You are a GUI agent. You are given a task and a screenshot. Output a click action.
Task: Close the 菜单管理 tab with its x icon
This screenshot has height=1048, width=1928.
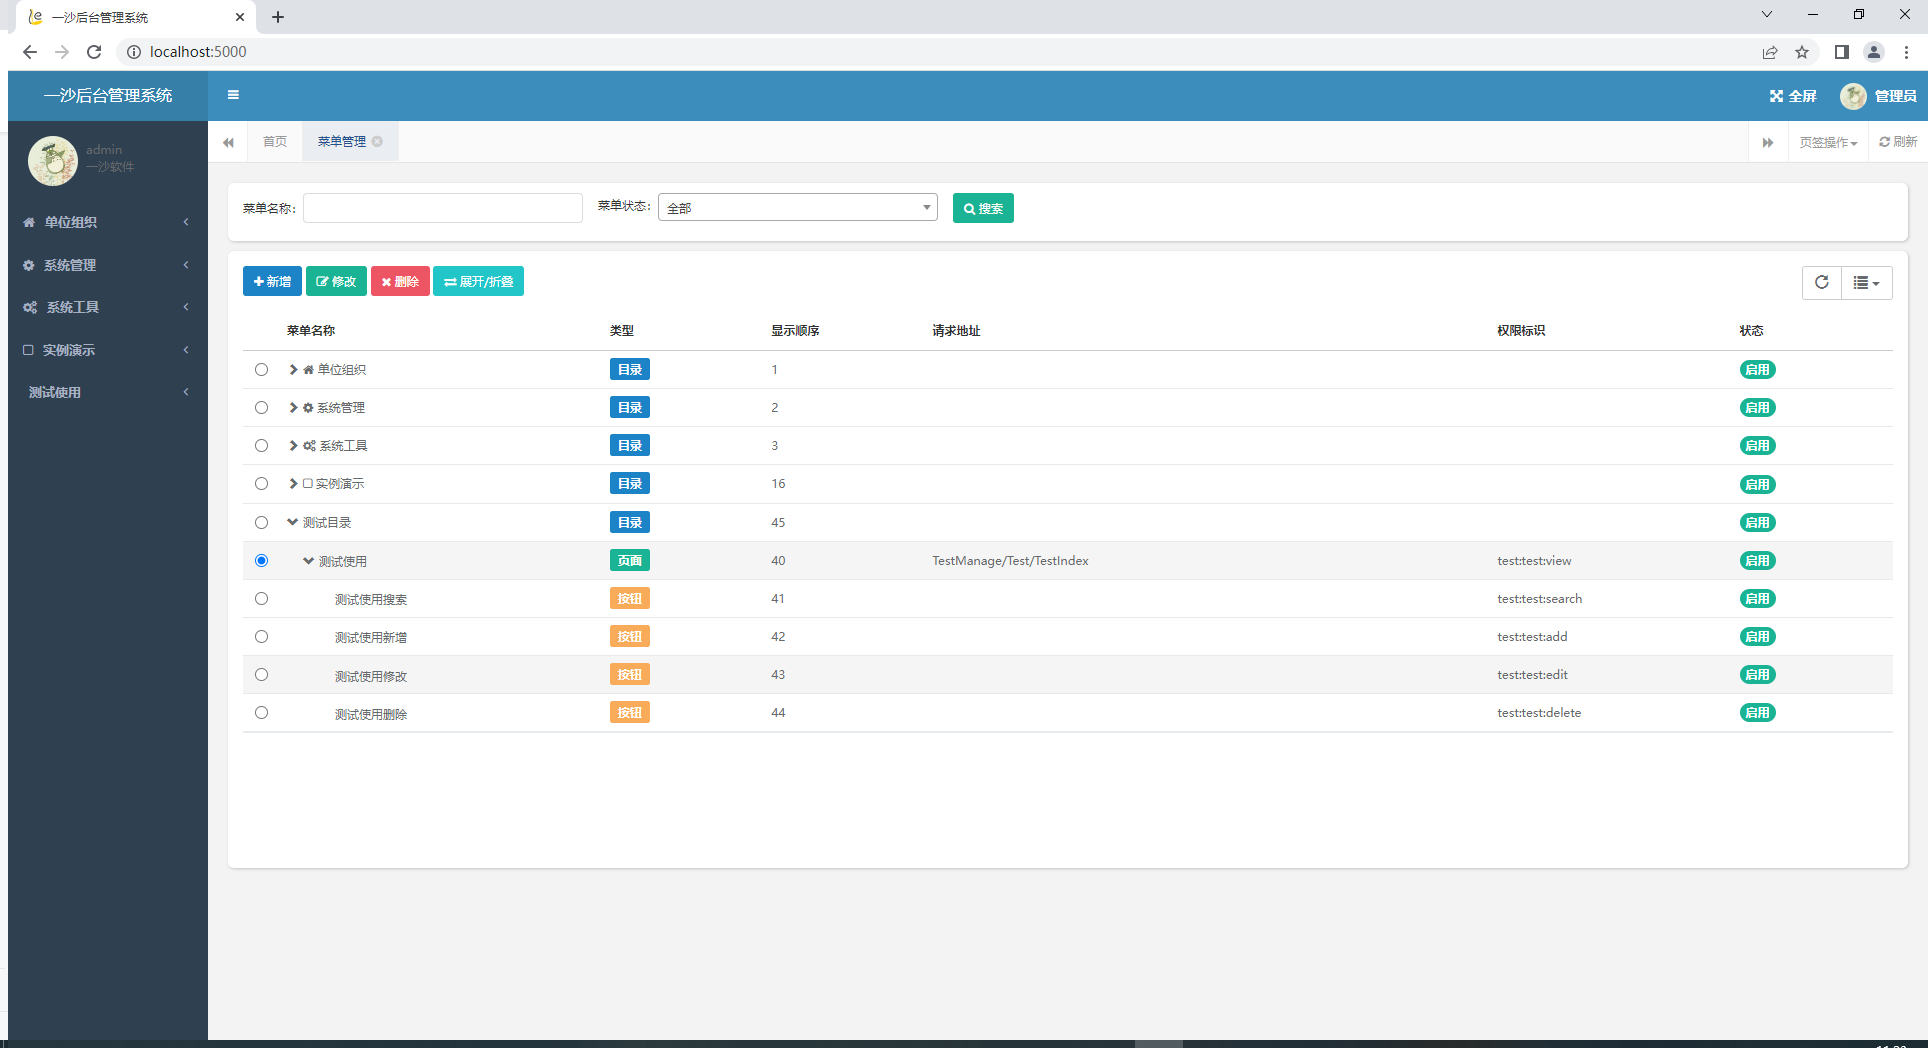pos(377,142)
